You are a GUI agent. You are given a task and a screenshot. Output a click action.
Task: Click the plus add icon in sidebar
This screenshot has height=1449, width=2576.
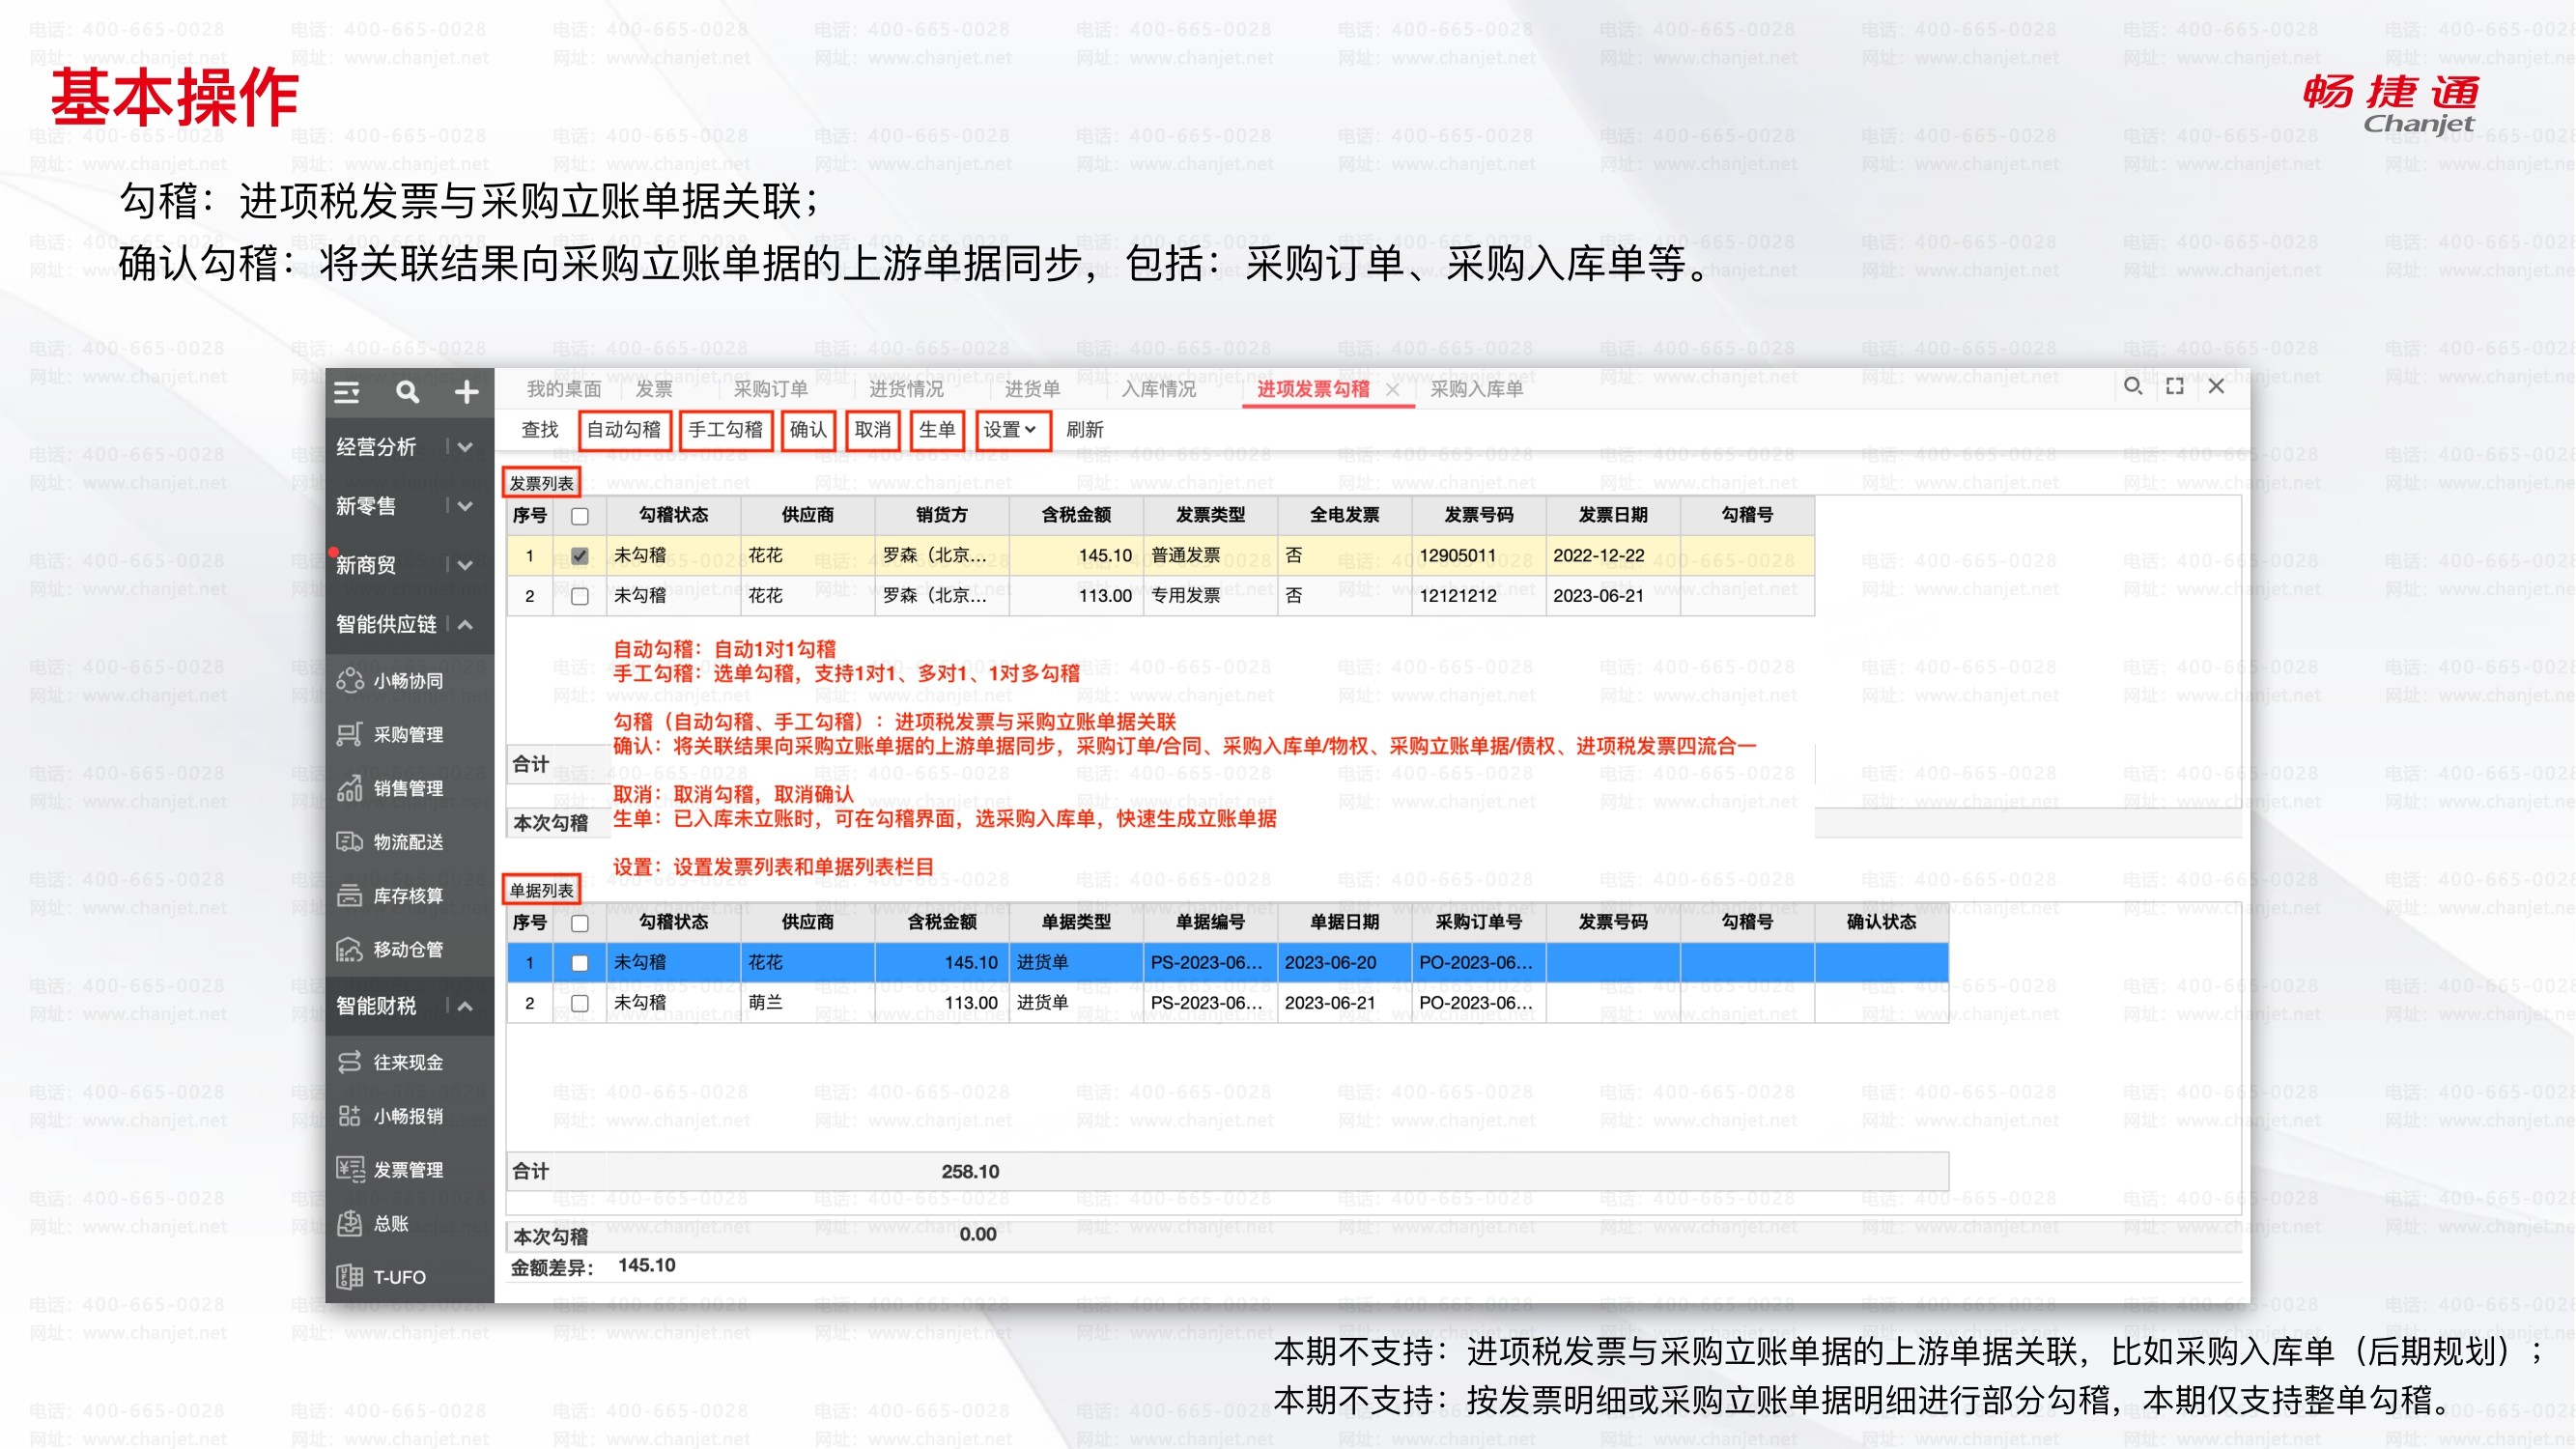pyautogui.click(x=466, y=392)
